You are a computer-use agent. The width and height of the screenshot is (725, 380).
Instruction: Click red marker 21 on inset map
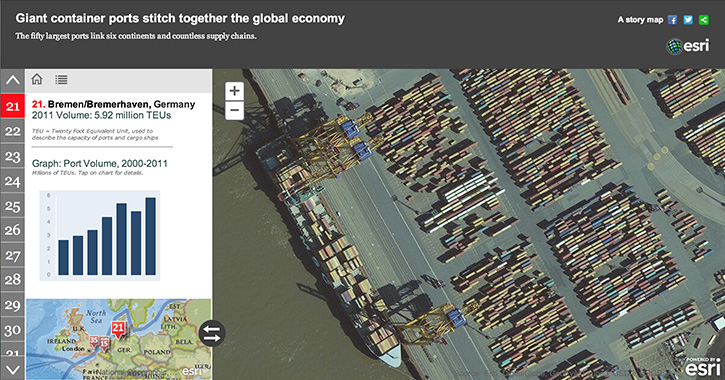tap(118, 330)
